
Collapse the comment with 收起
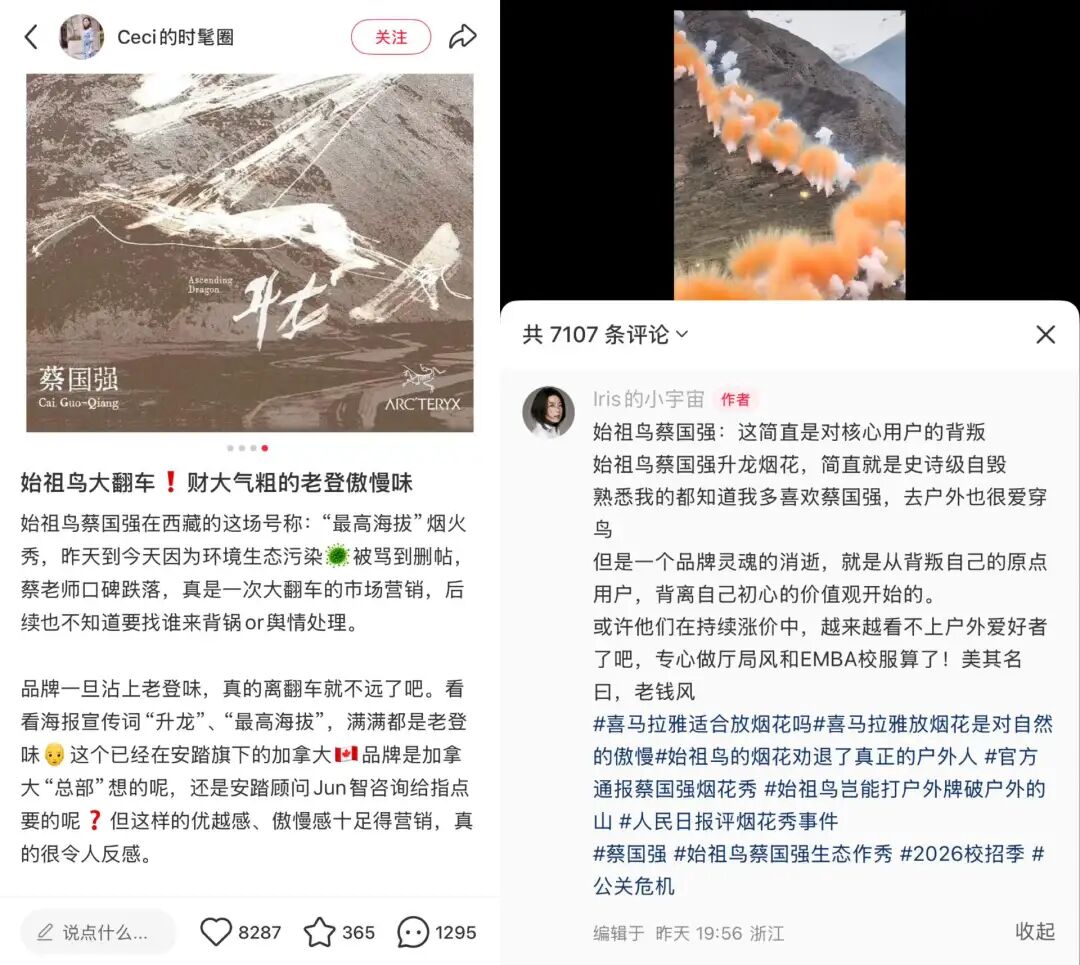(x=1035, y=931)
